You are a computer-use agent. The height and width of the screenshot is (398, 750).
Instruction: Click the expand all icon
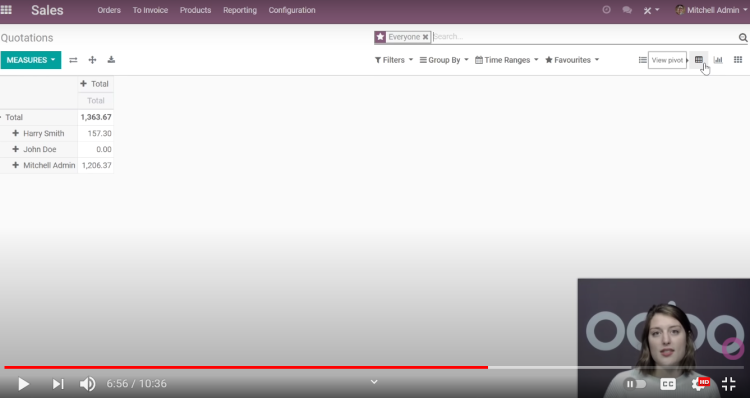92,60
